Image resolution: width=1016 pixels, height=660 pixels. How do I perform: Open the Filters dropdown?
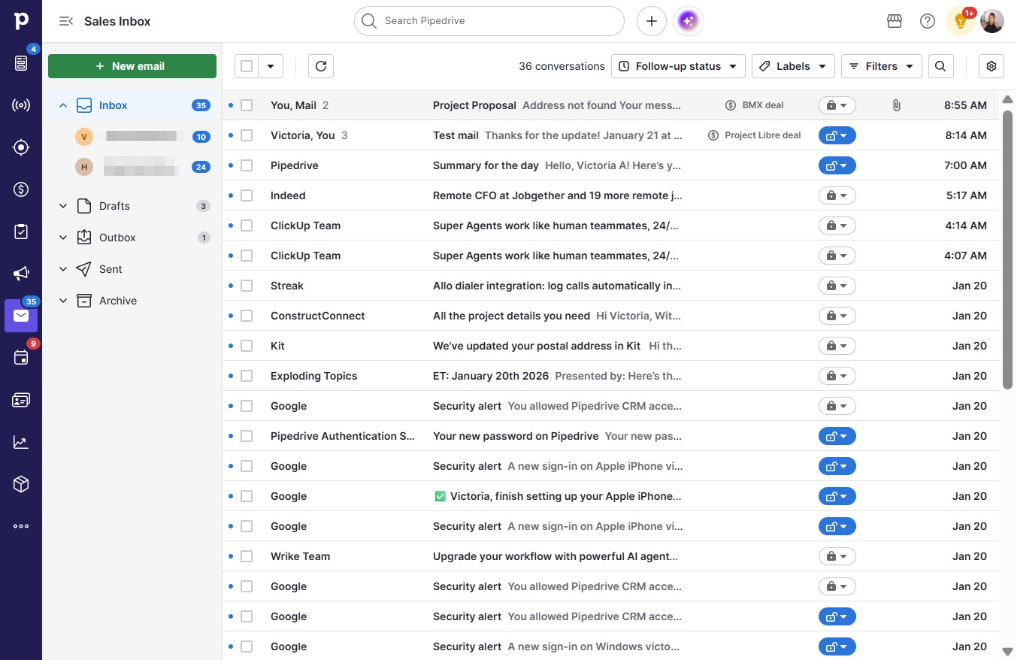(x=881, y=66)
